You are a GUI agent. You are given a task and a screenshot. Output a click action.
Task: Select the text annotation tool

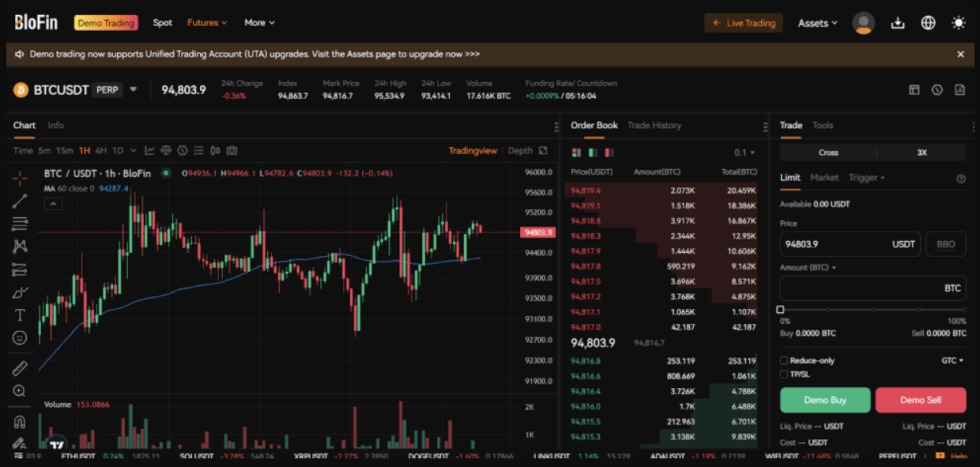(x=19, y=314)
